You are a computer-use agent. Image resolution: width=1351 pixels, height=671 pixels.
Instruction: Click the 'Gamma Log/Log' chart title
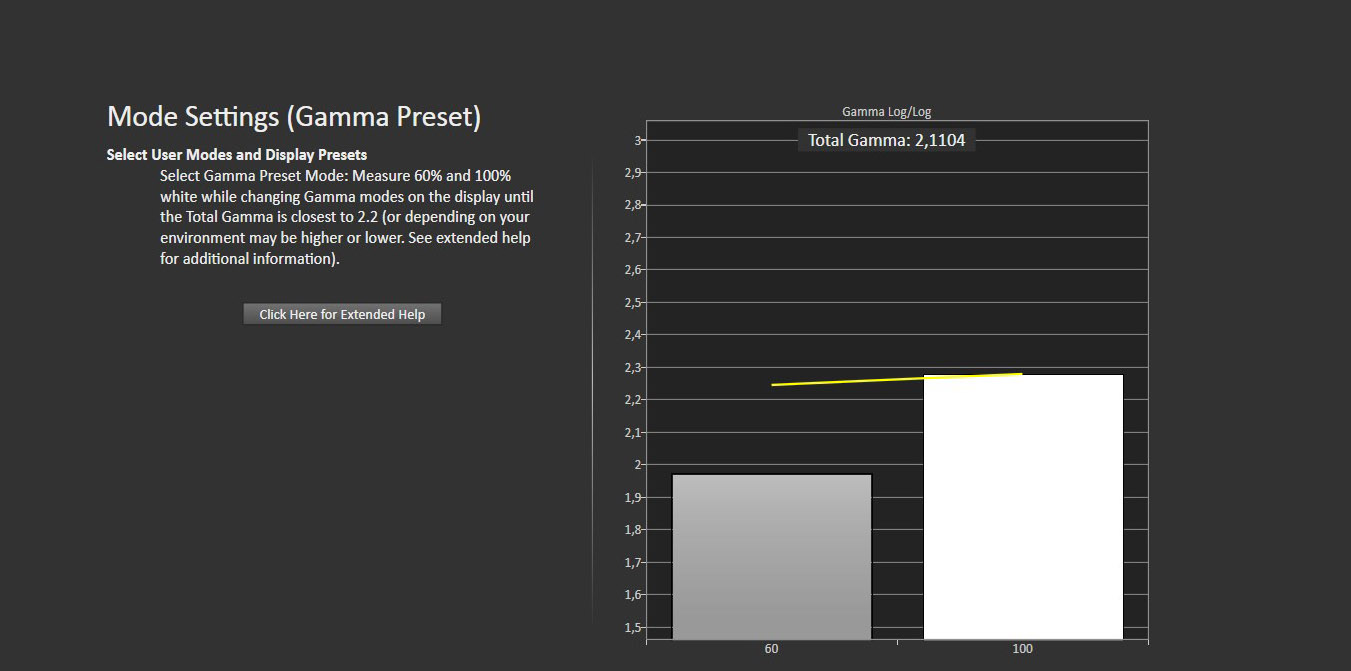886,112
